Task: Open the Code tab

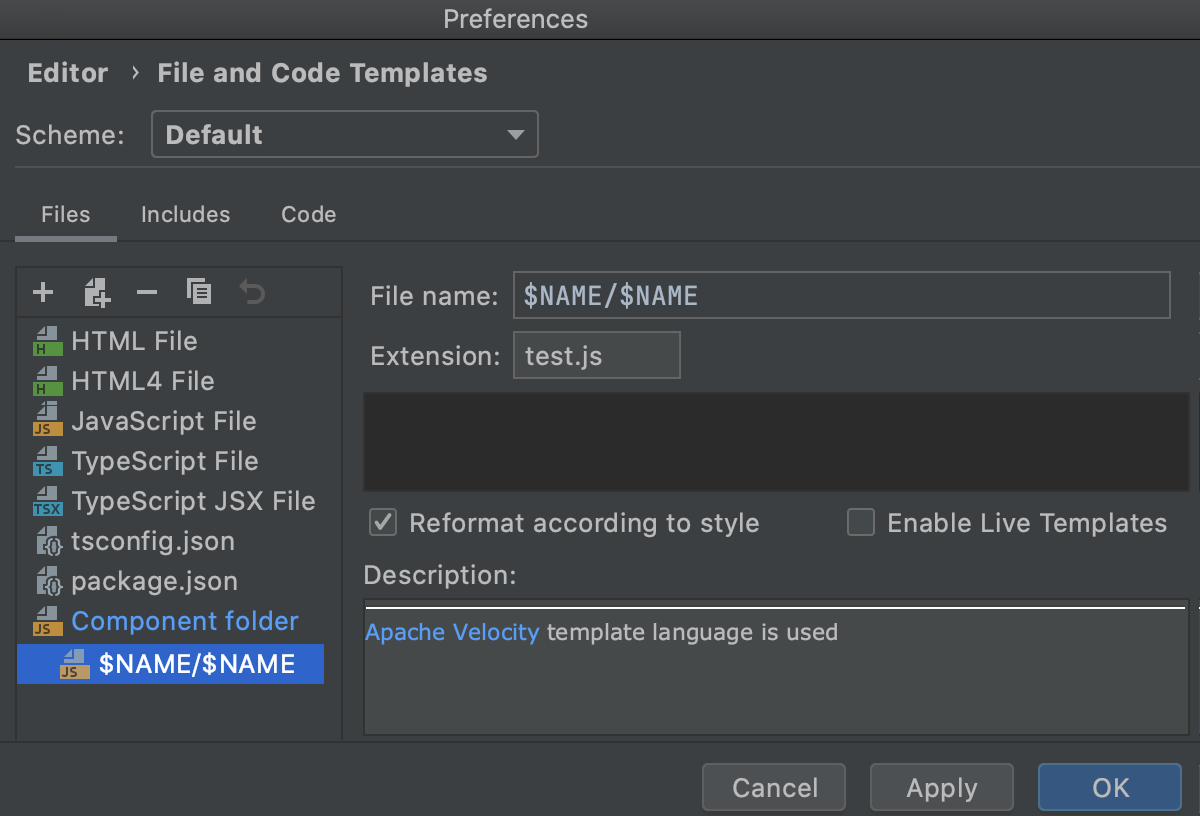Action: click(x=308, y=215)
